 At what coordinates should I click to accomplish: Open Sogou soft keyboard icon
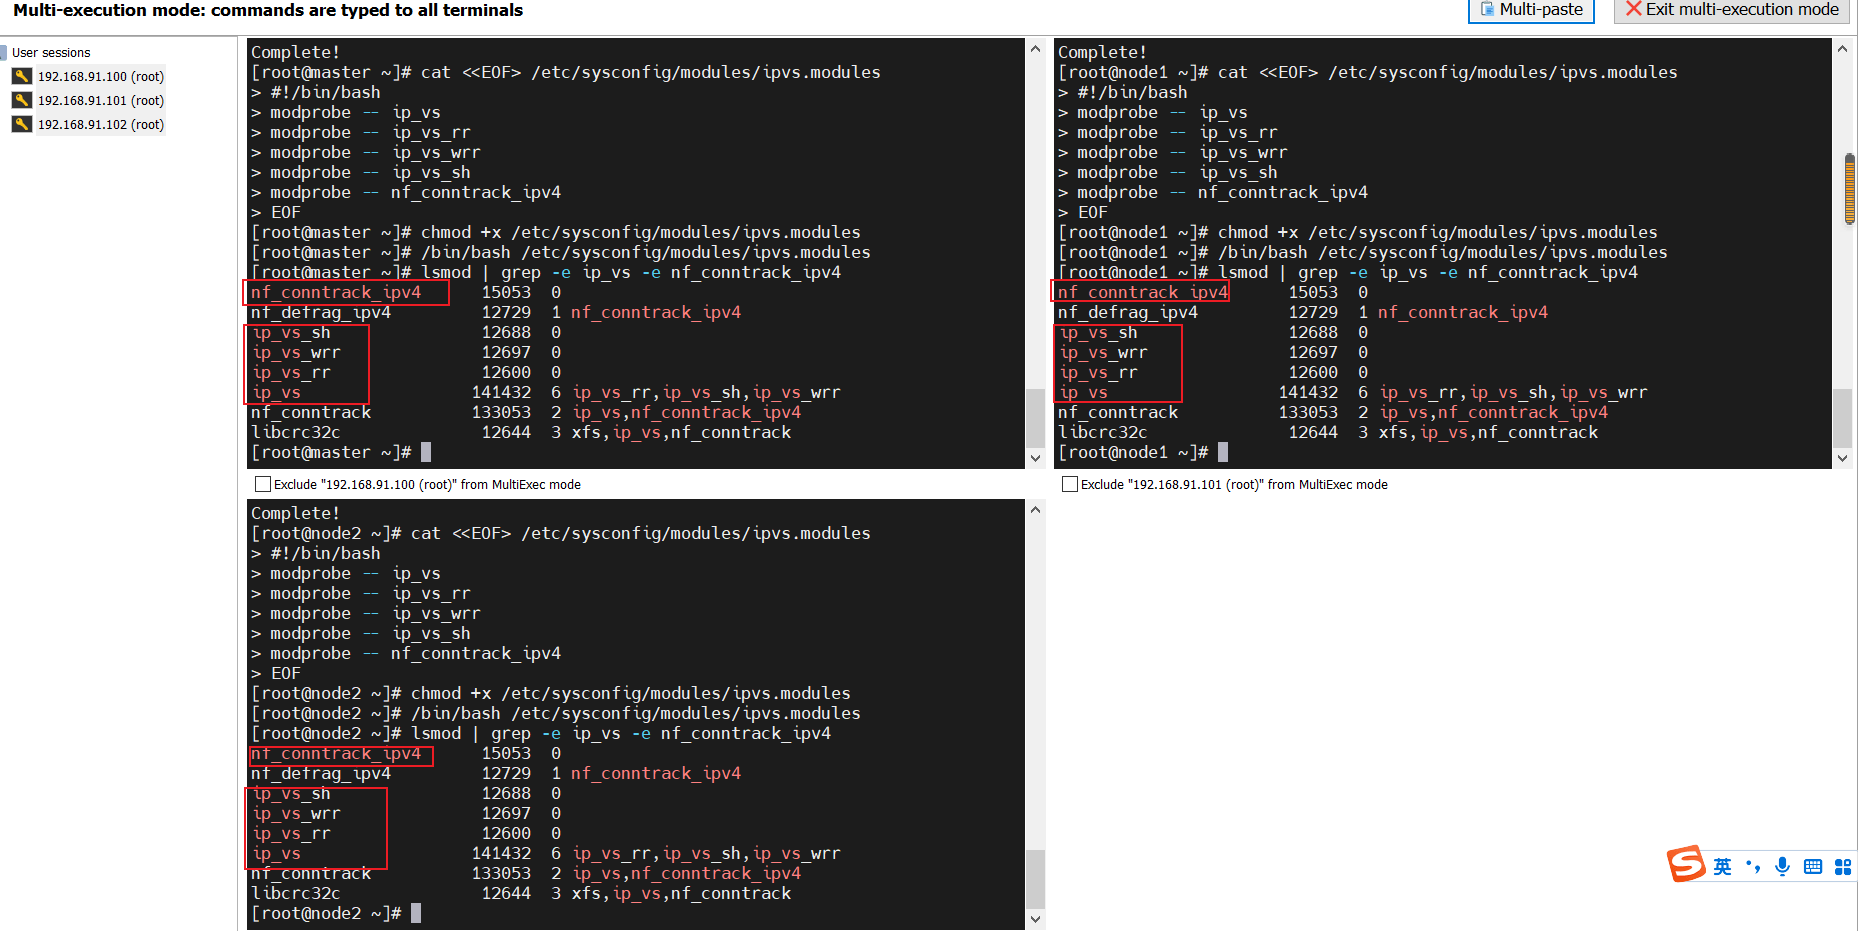(1812, 867)
